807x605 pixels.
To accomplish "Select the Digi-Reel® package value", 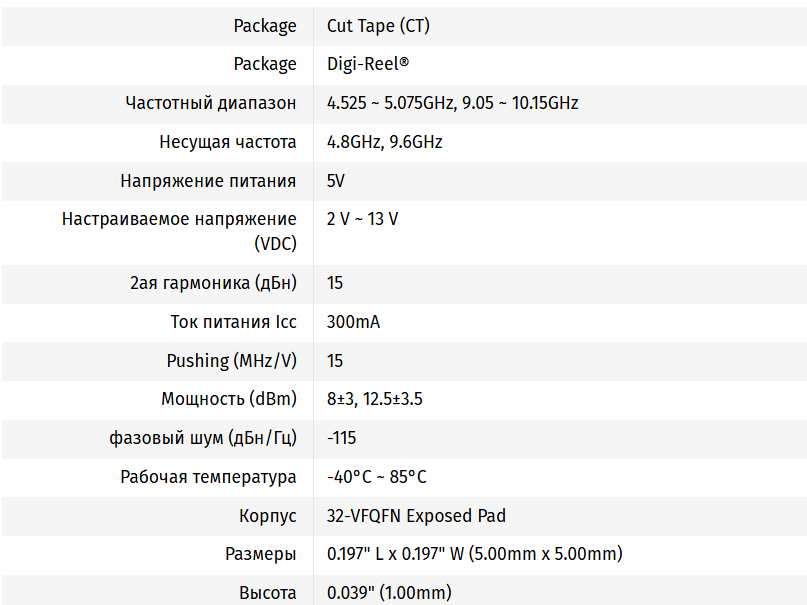I will [368, 64].
